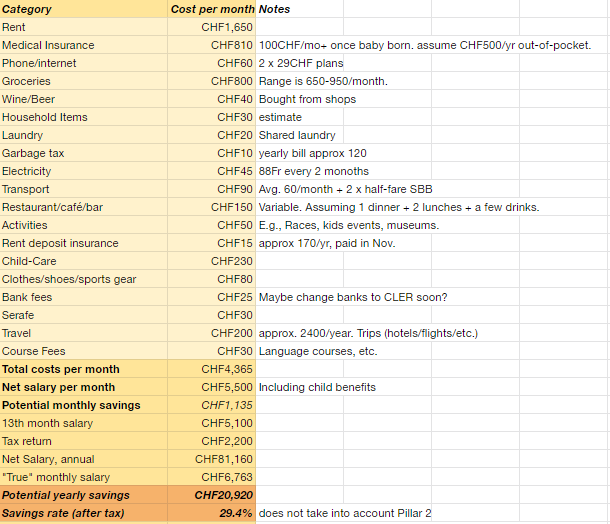
Task: Click the Restaurant/café/bar cell
Action: click(x=84, y=207)
